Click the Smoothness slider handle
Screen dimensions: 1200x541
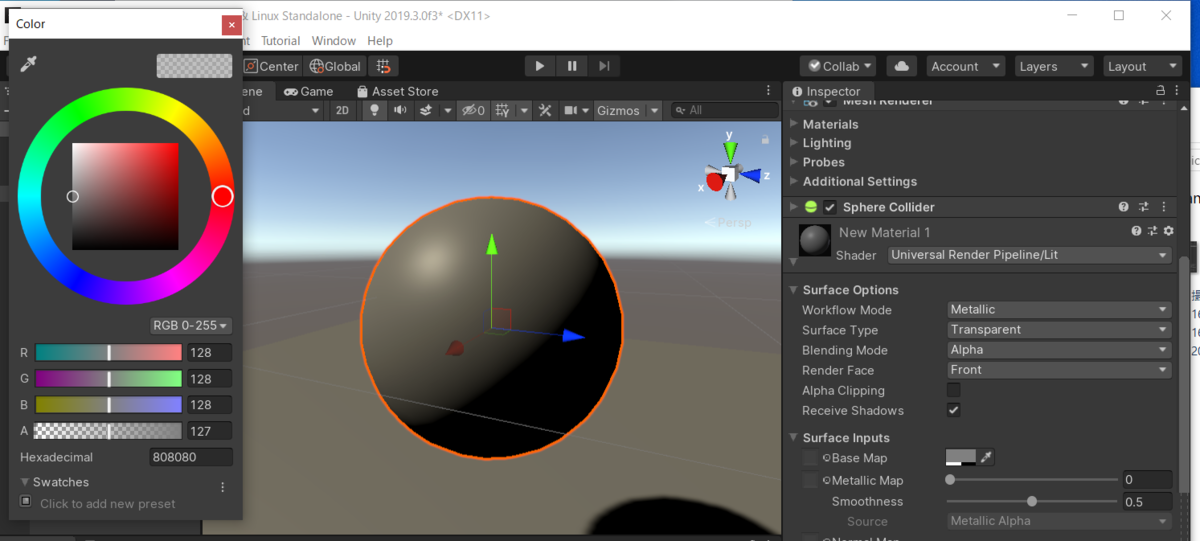pyautogui.click(x=1032, y=502)
